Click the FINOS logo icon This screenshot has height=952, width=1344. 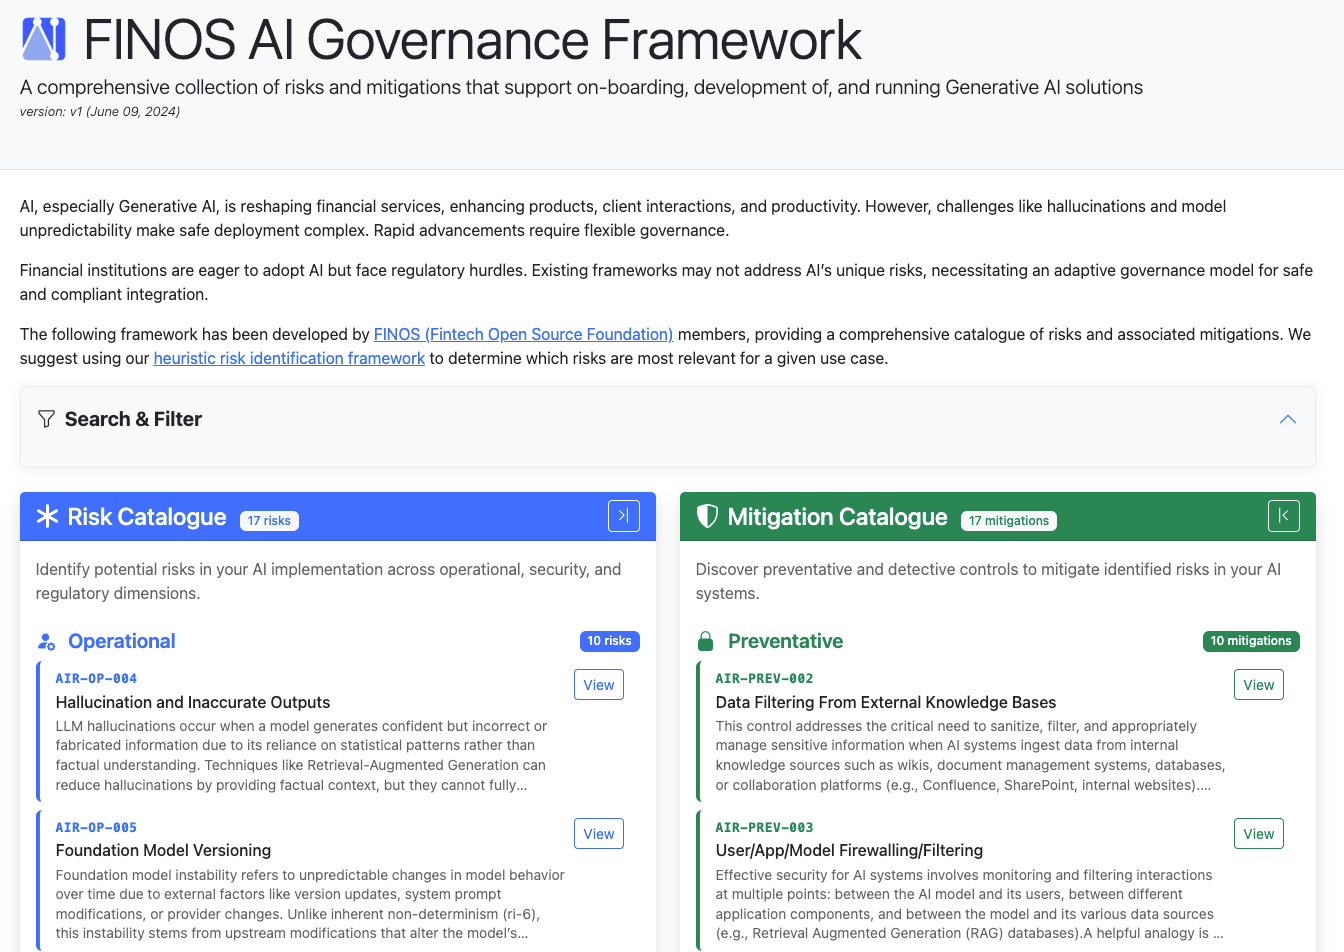tap(44, 40)
